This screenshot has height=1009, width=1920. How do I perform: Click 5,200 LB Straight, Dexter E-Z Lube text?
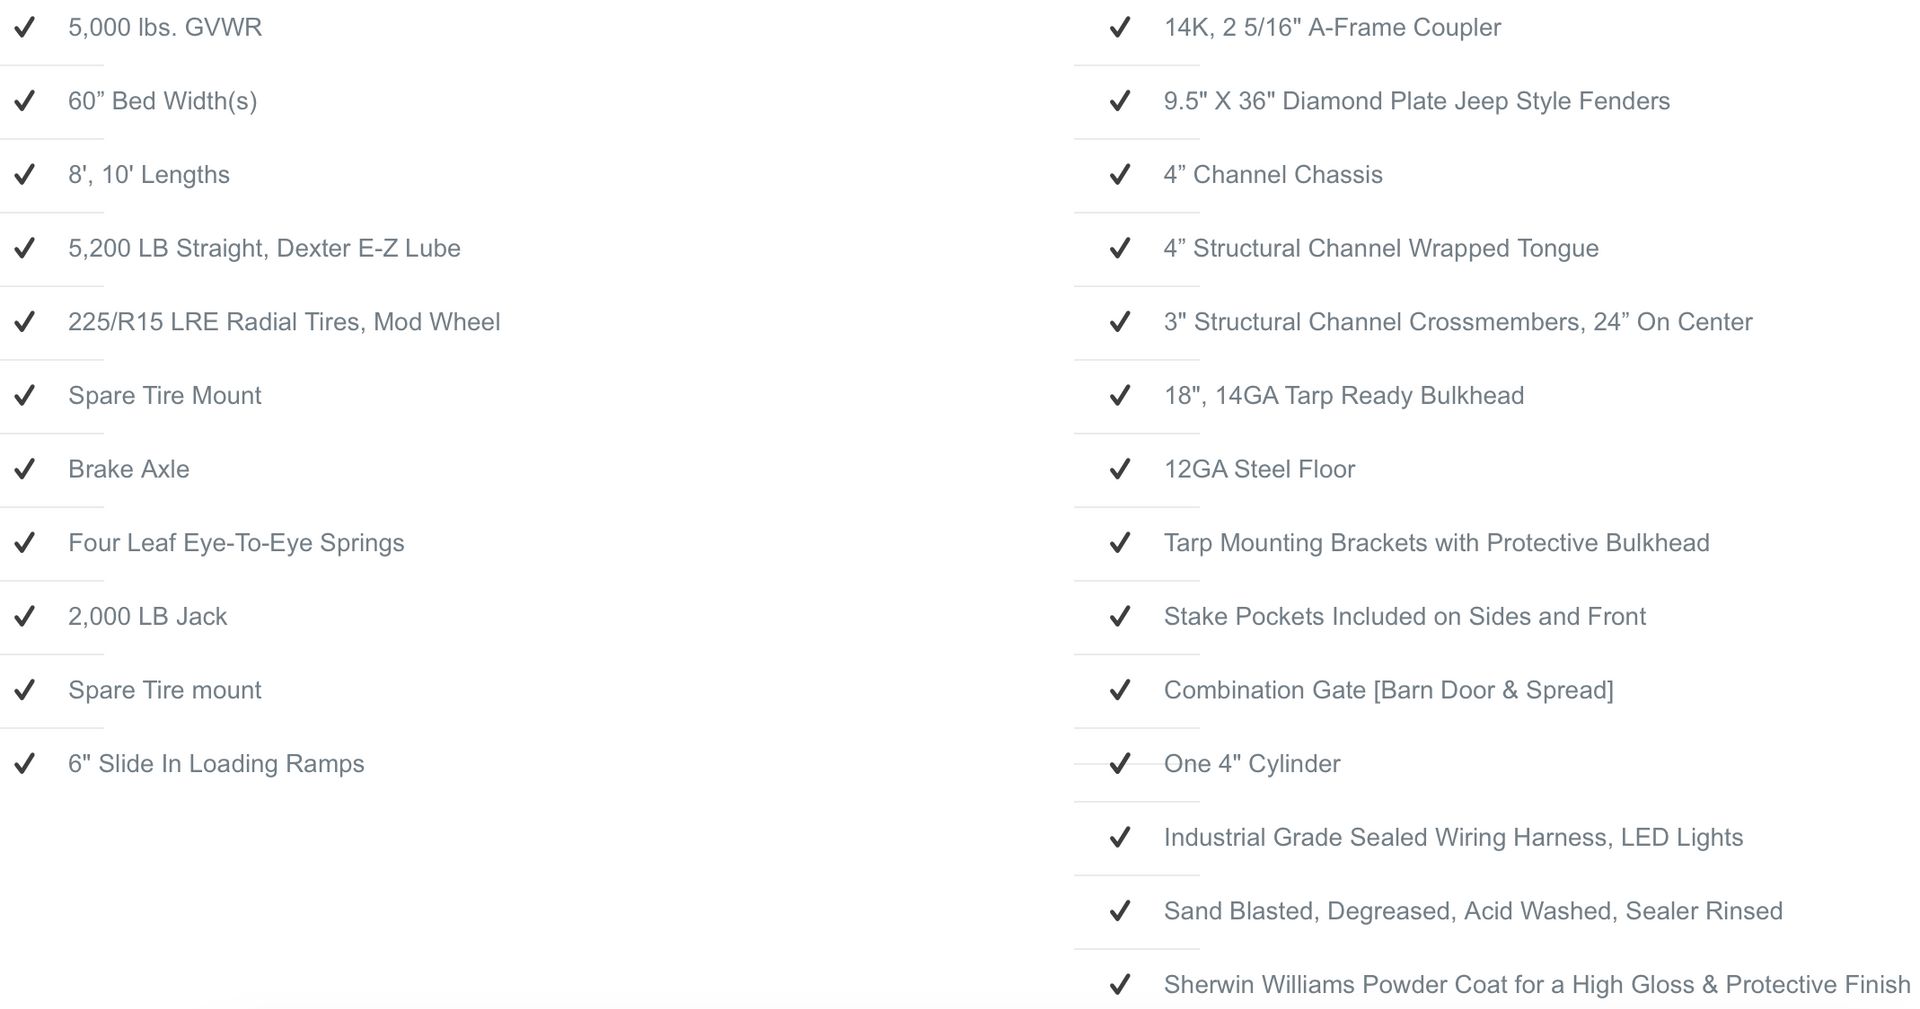(264, 248)
